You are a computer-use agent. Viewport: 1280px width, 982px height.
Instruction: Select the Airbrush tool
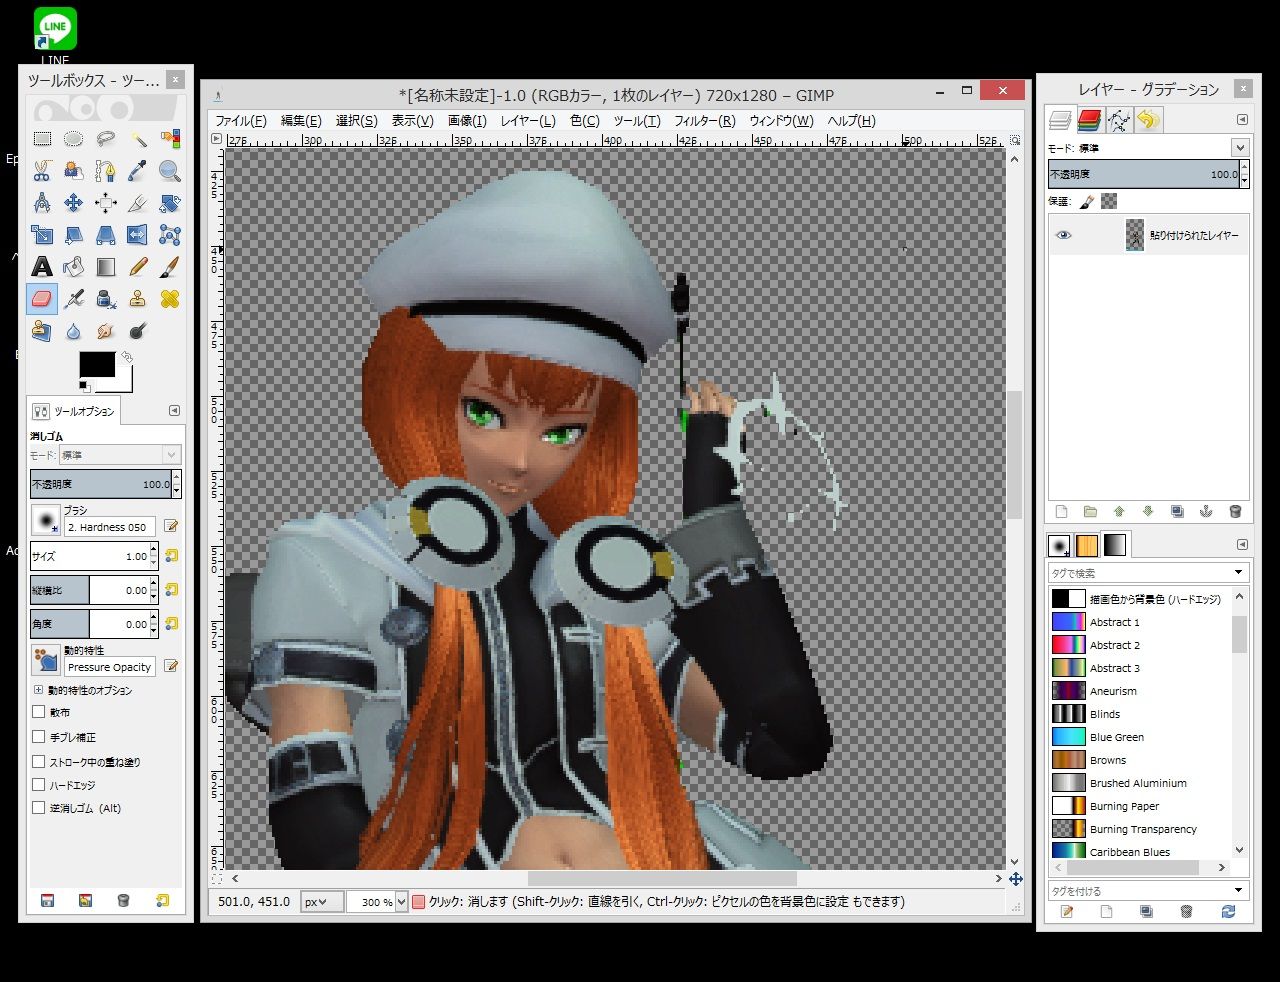[x=74, y=299]
